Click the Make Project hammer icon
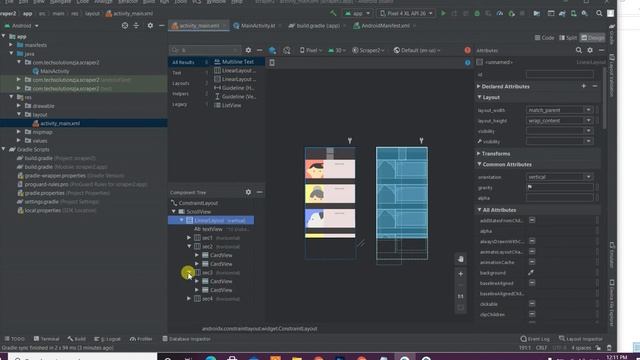This screenshot has width=640, height=360. point(333,13)
